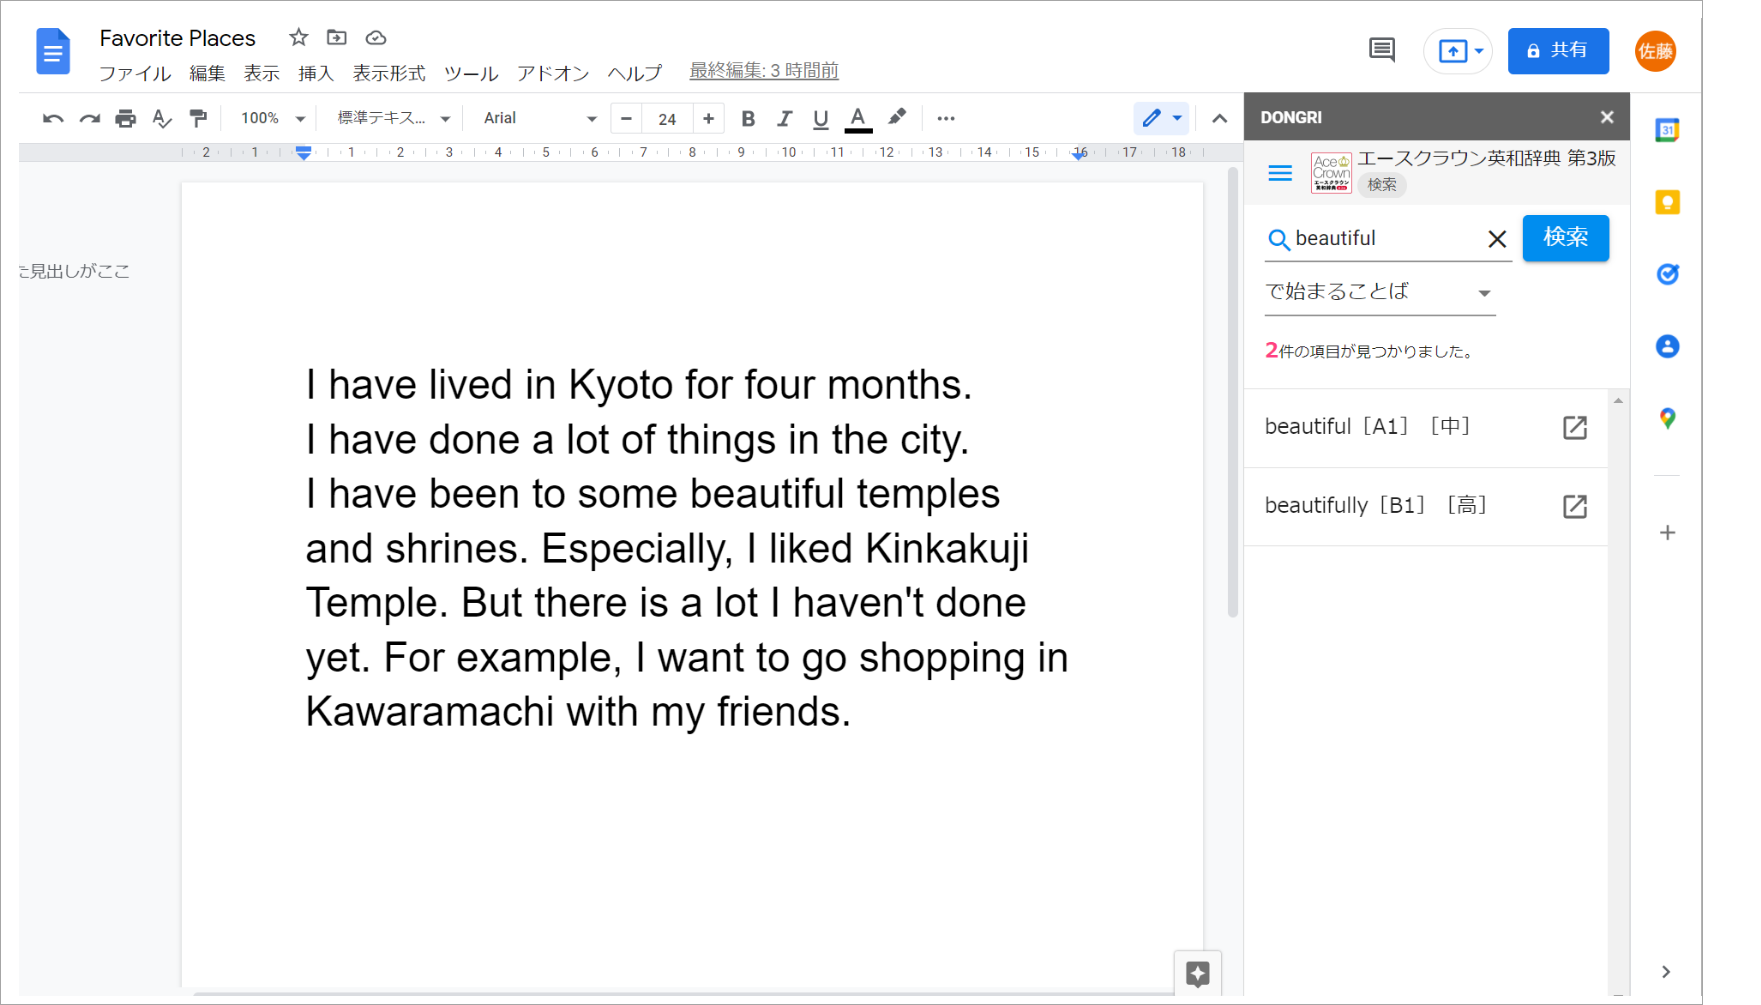Click the left indent marker on ruler
Screen dimensions: 1761x1005
point(304,154)
